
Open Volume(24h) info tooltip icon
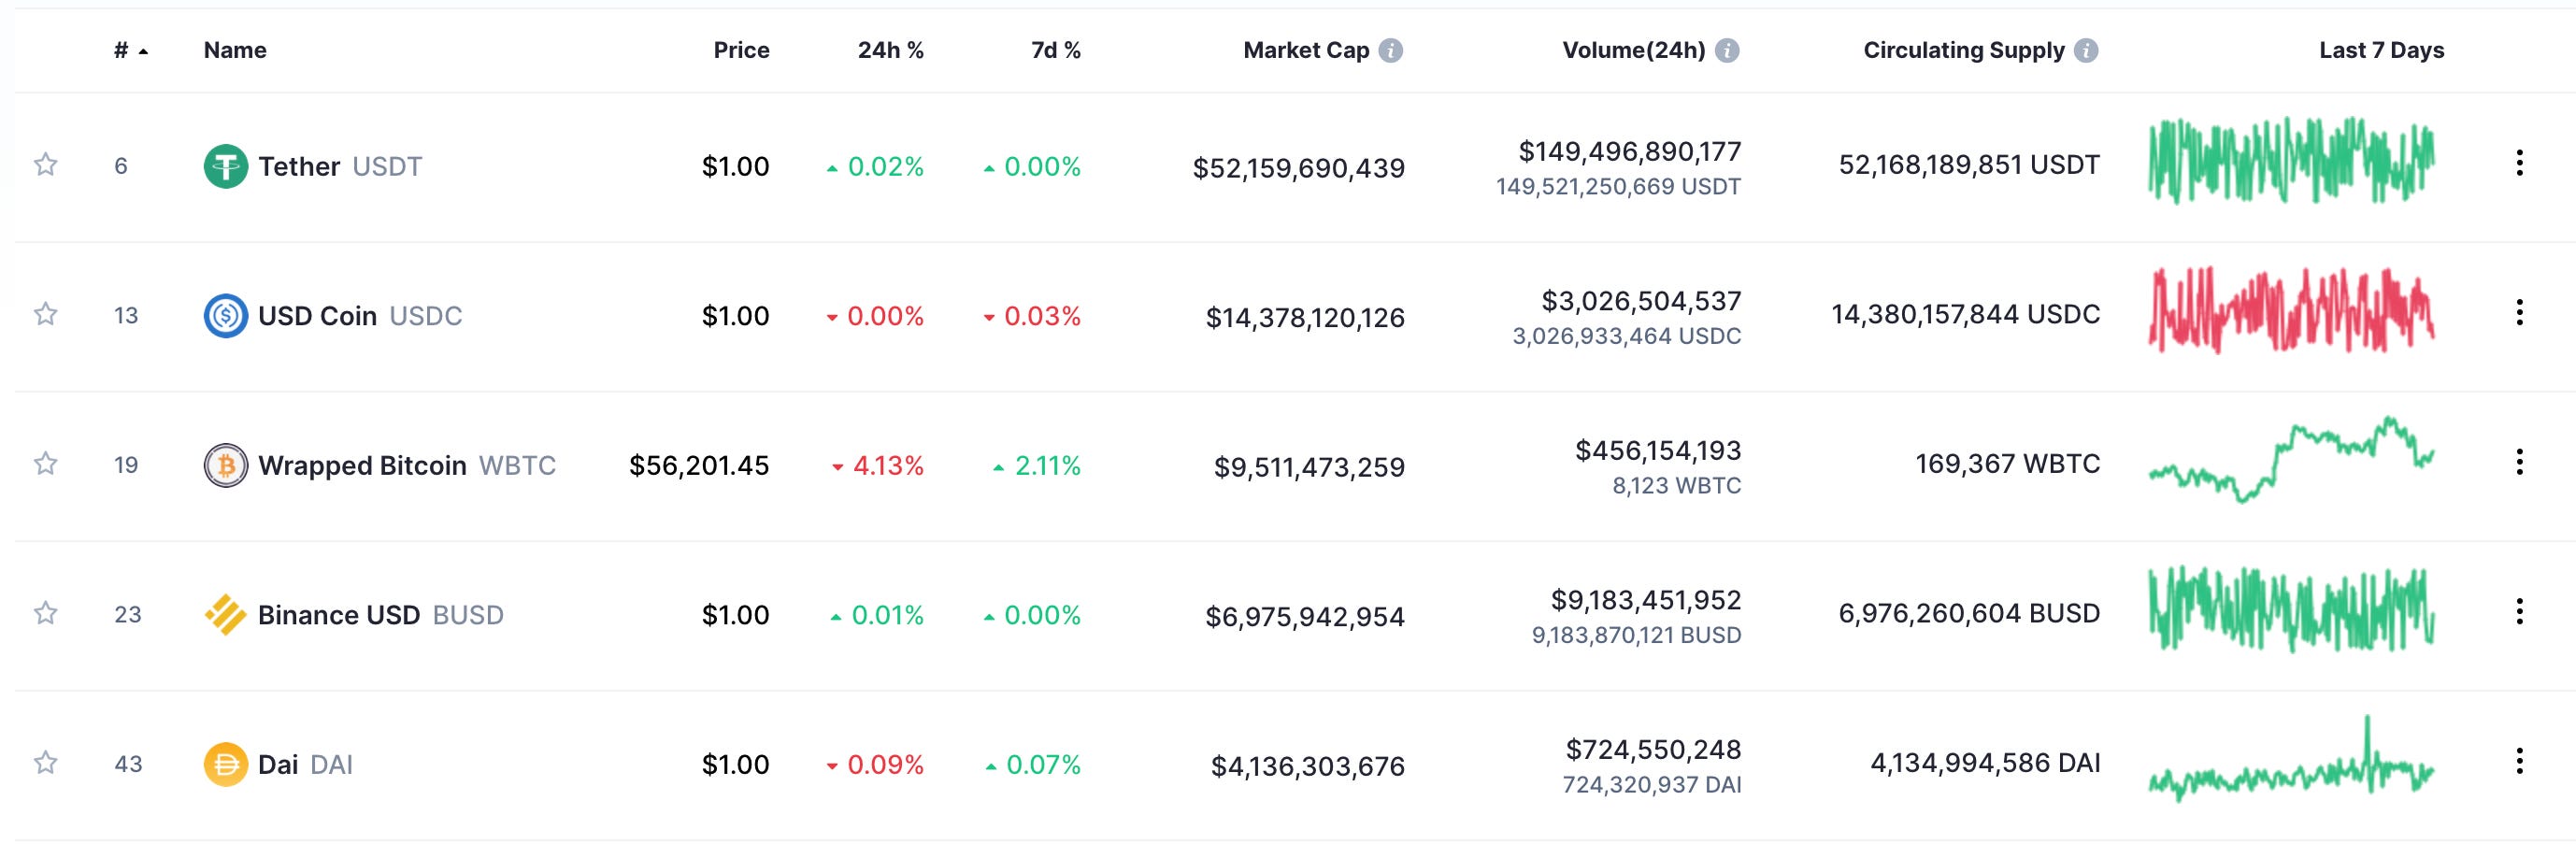coord(1727,50)
